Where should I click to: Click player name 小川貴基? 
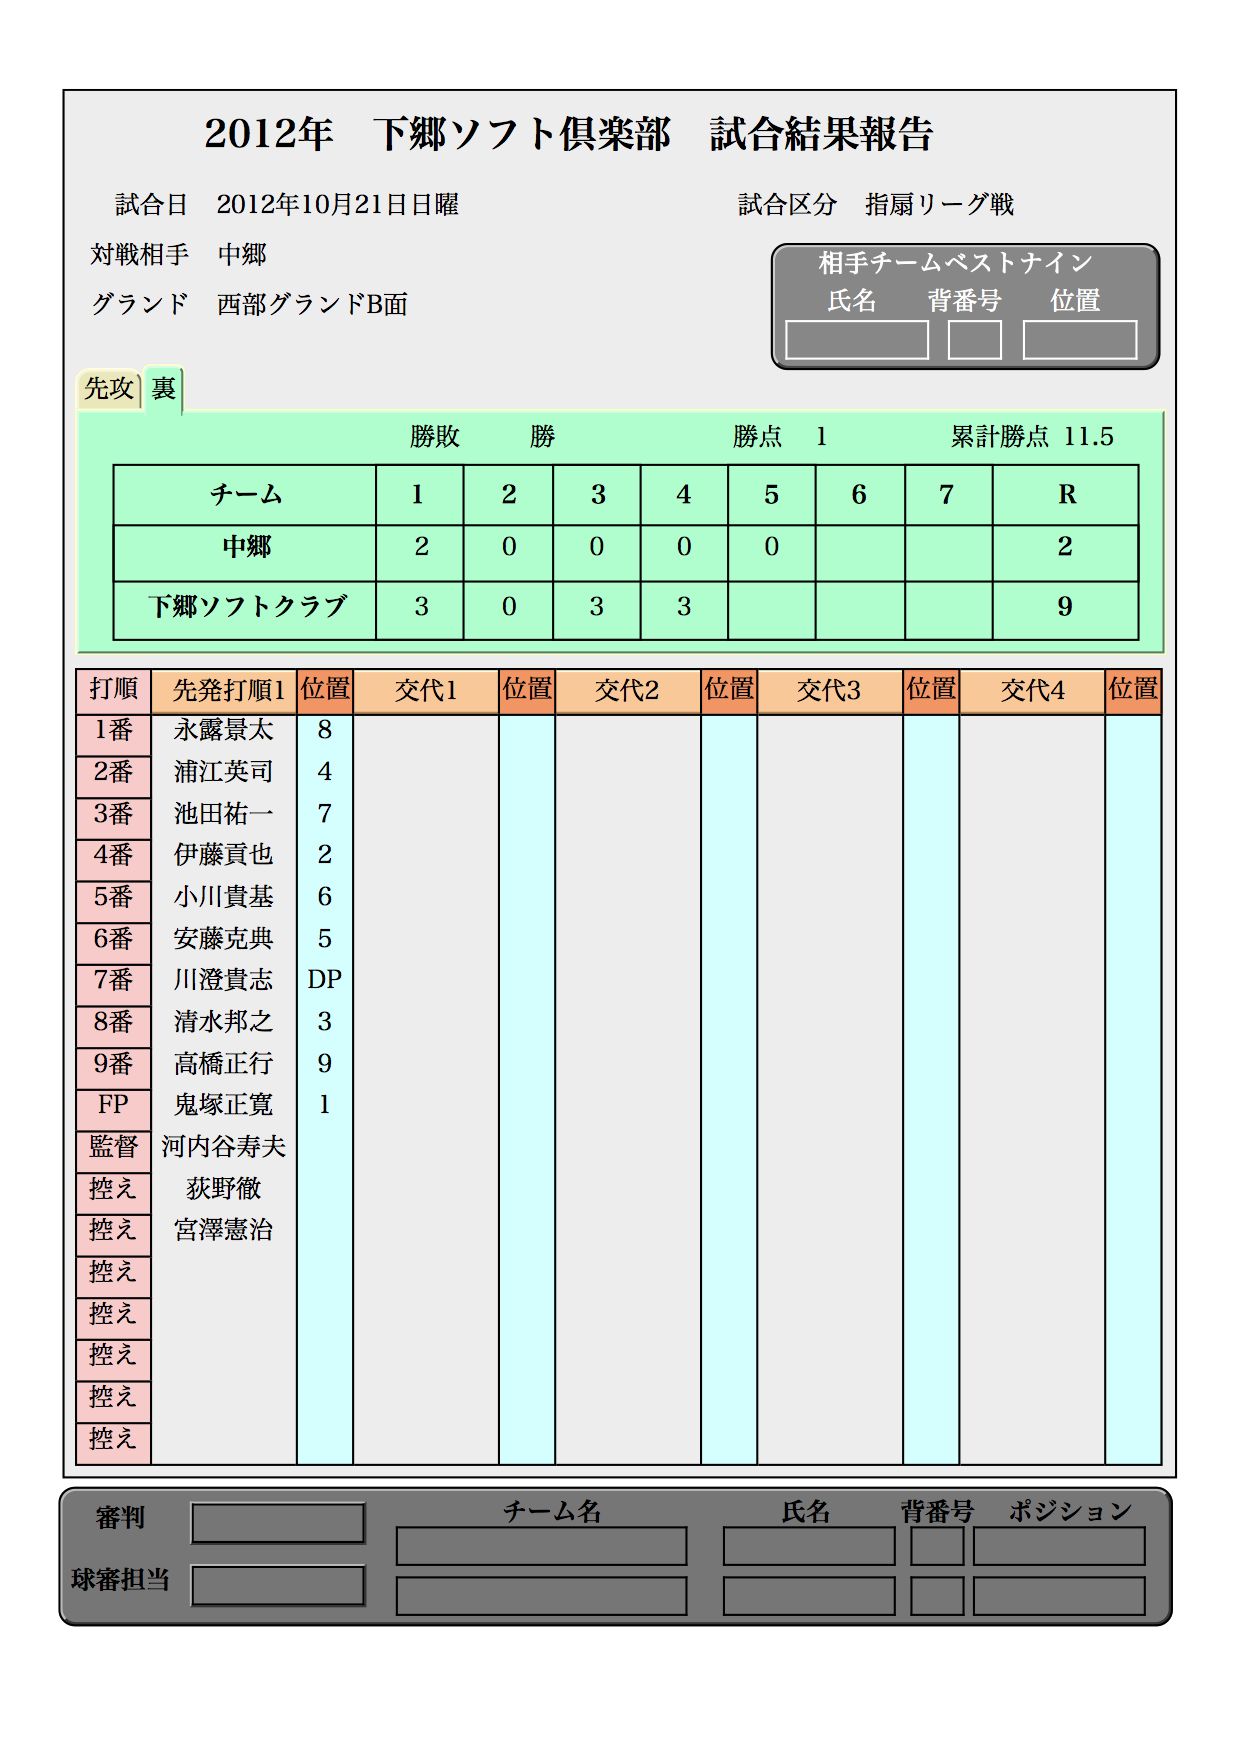[x=224, y=897]
